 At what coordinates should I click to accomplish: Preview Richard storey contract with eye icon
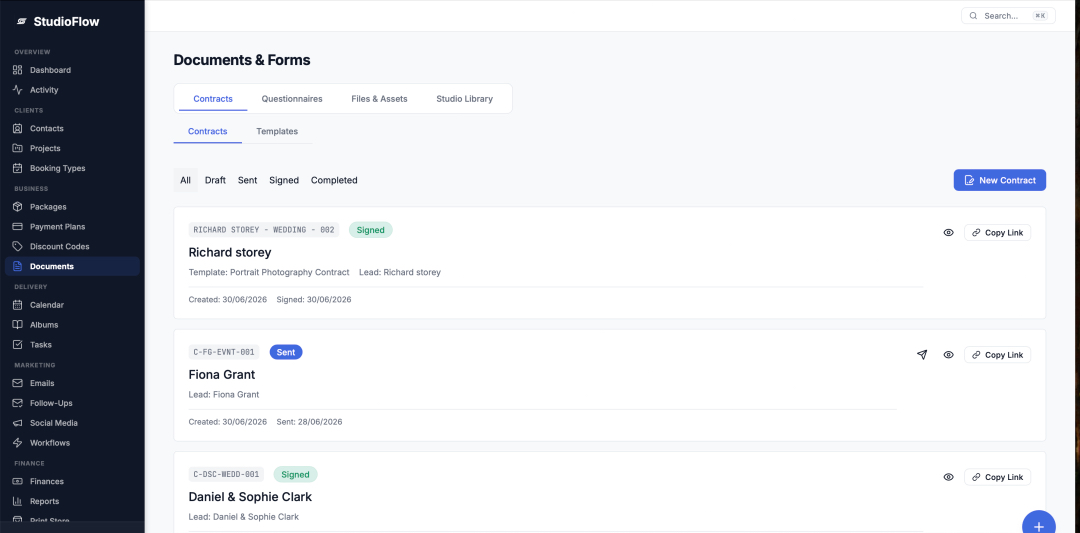coord(948,233)
